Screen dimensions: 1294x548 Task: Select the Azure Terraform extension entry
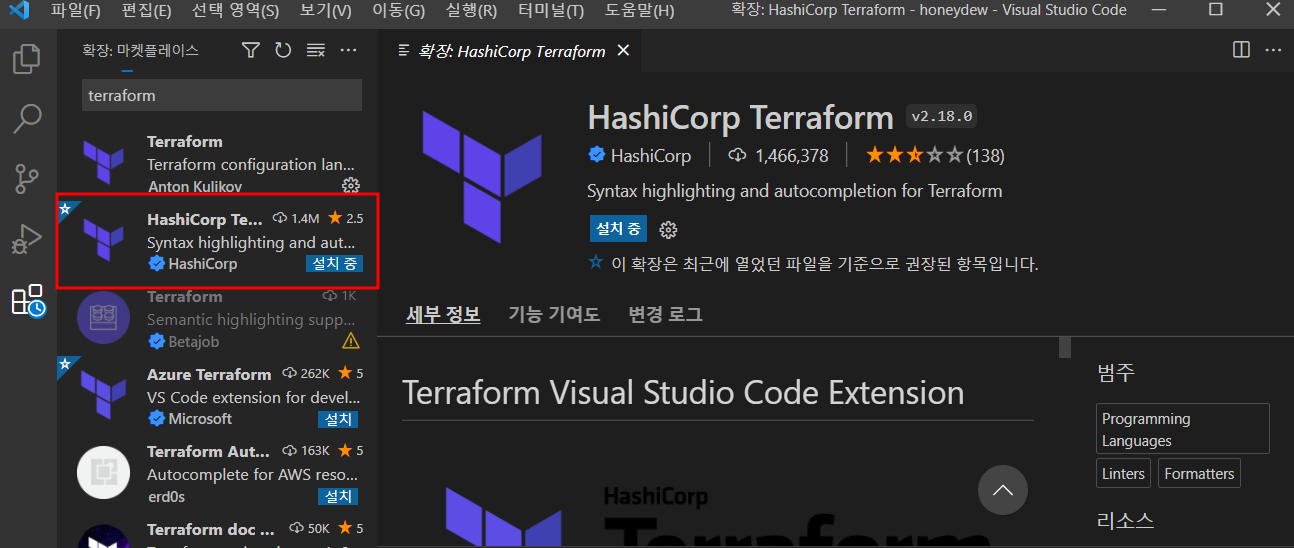[x=217, y=396]
